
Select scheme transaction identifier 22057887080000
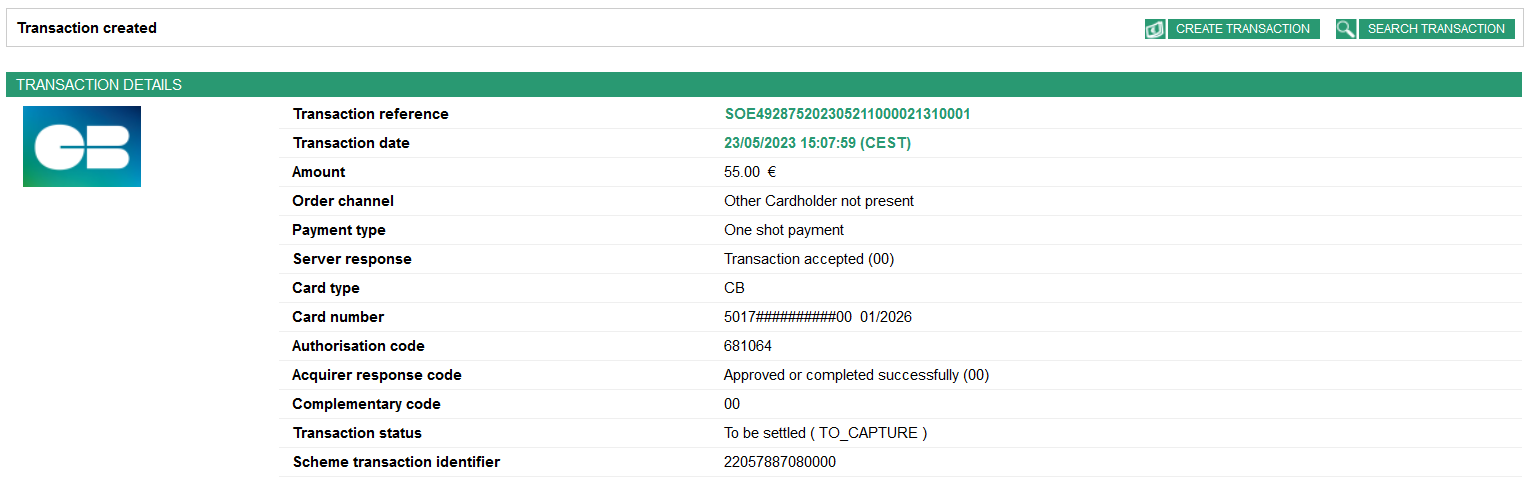tap(779, 462)
